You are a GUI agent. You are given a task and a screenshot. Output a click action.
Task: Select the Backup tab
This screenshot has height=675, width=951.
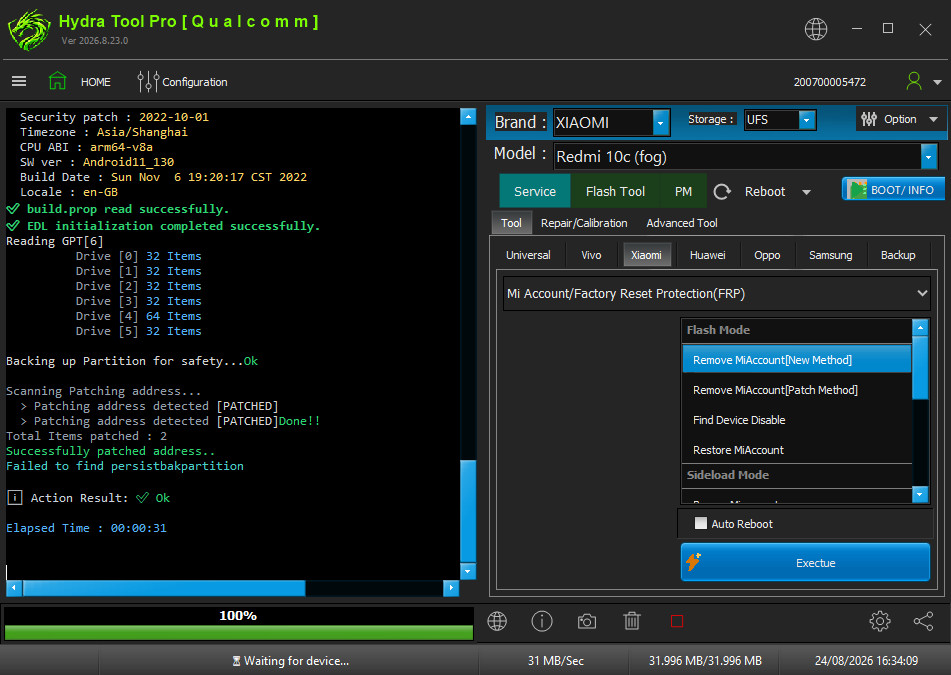pyautogui.click(x=898, y=255)
